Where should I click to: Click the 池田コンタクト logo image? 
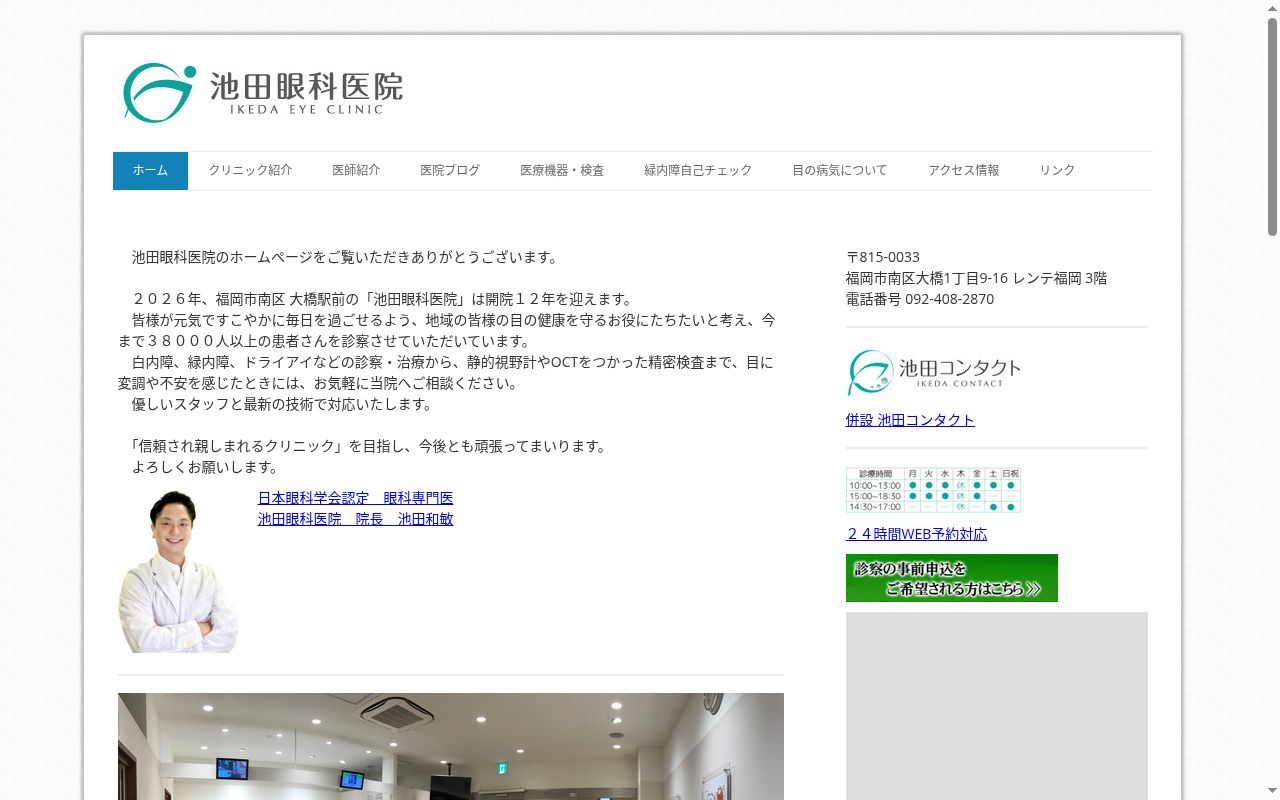tap(934, 373)
